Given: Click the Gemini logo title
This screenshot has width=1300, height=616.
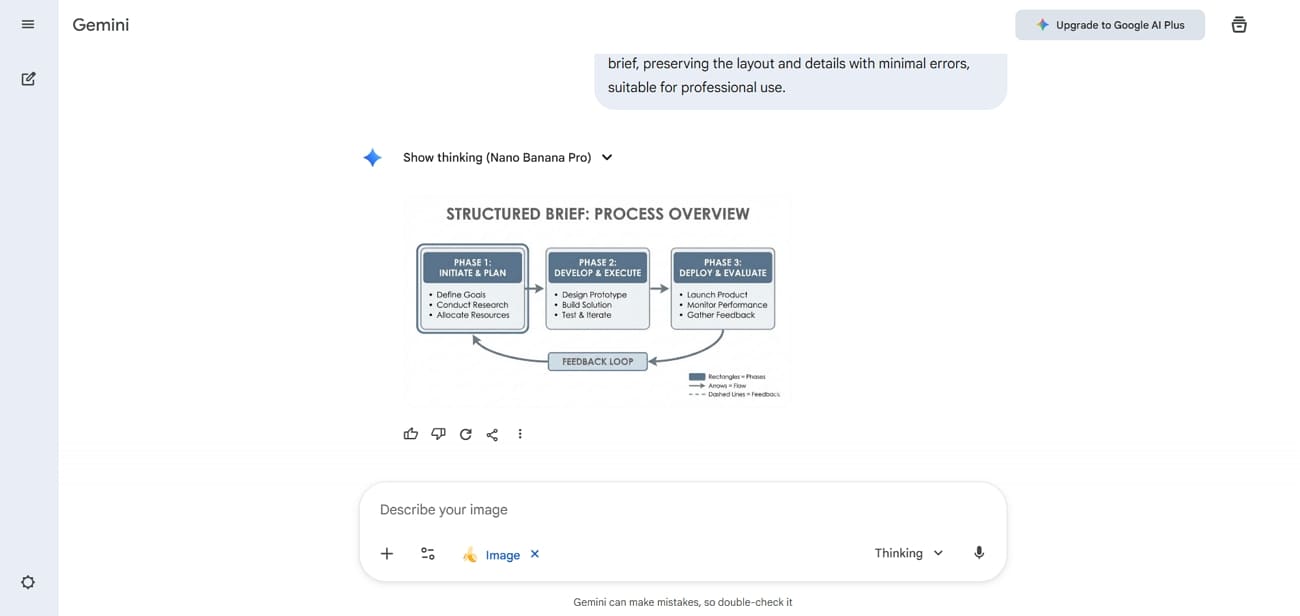Looking at the screenshot, I should (100, 25).
